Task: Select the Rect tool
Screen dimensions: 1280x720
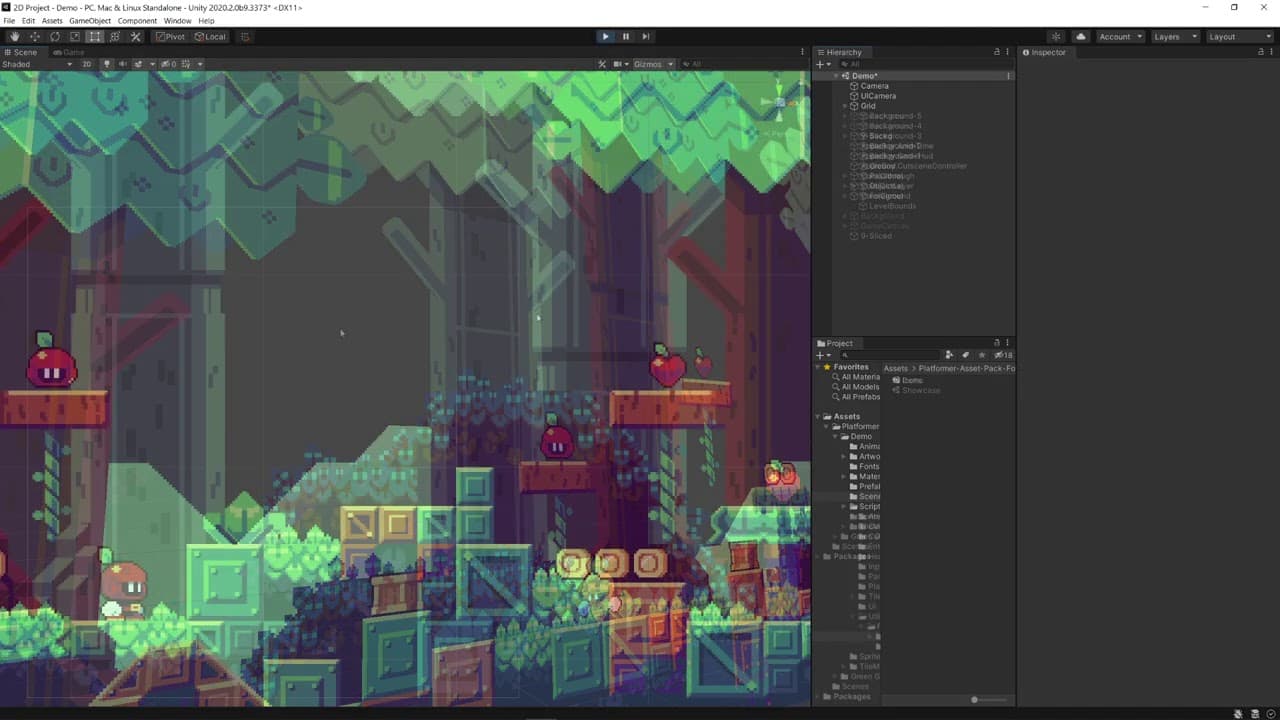Action: (94, 36)
